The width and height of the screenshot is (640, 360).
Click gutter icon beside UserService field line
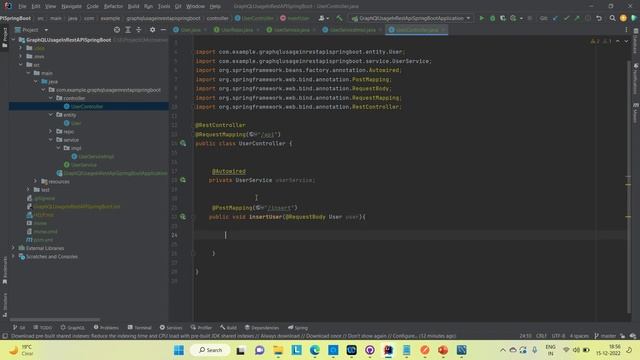click(x=183, y=180)
